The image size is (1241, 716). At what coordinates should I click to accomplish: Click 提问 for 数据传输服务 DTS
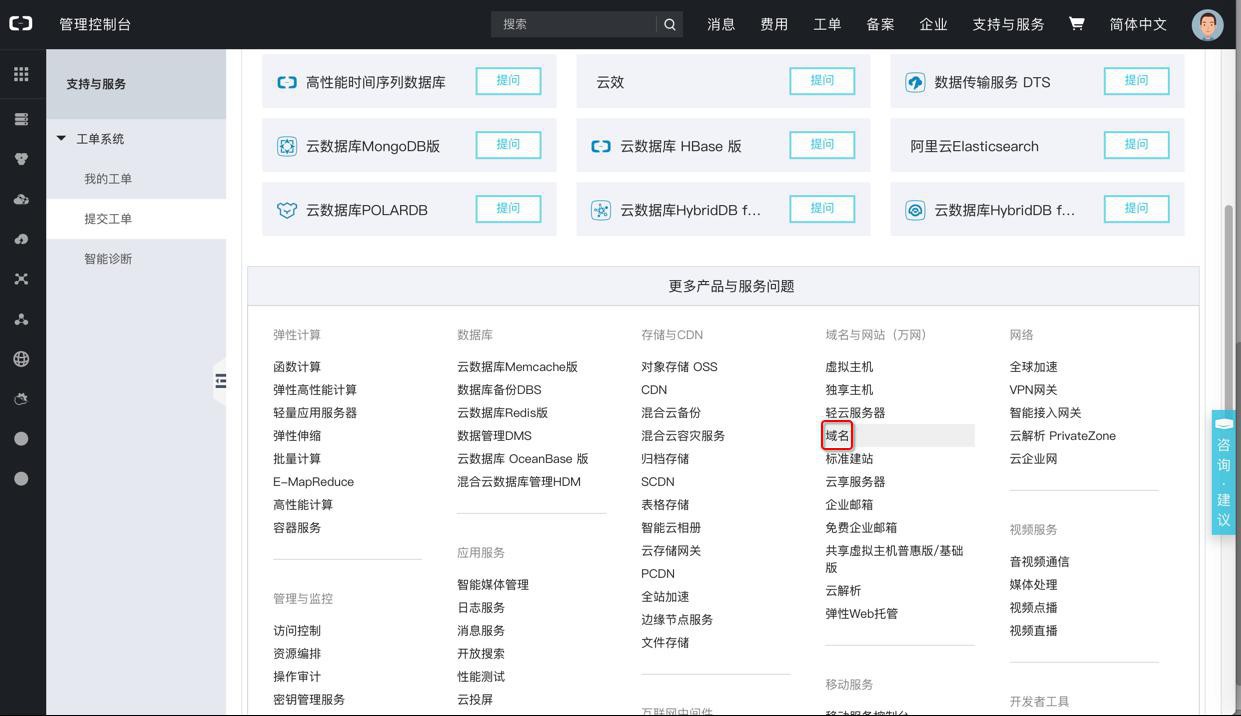[1136, 81]
